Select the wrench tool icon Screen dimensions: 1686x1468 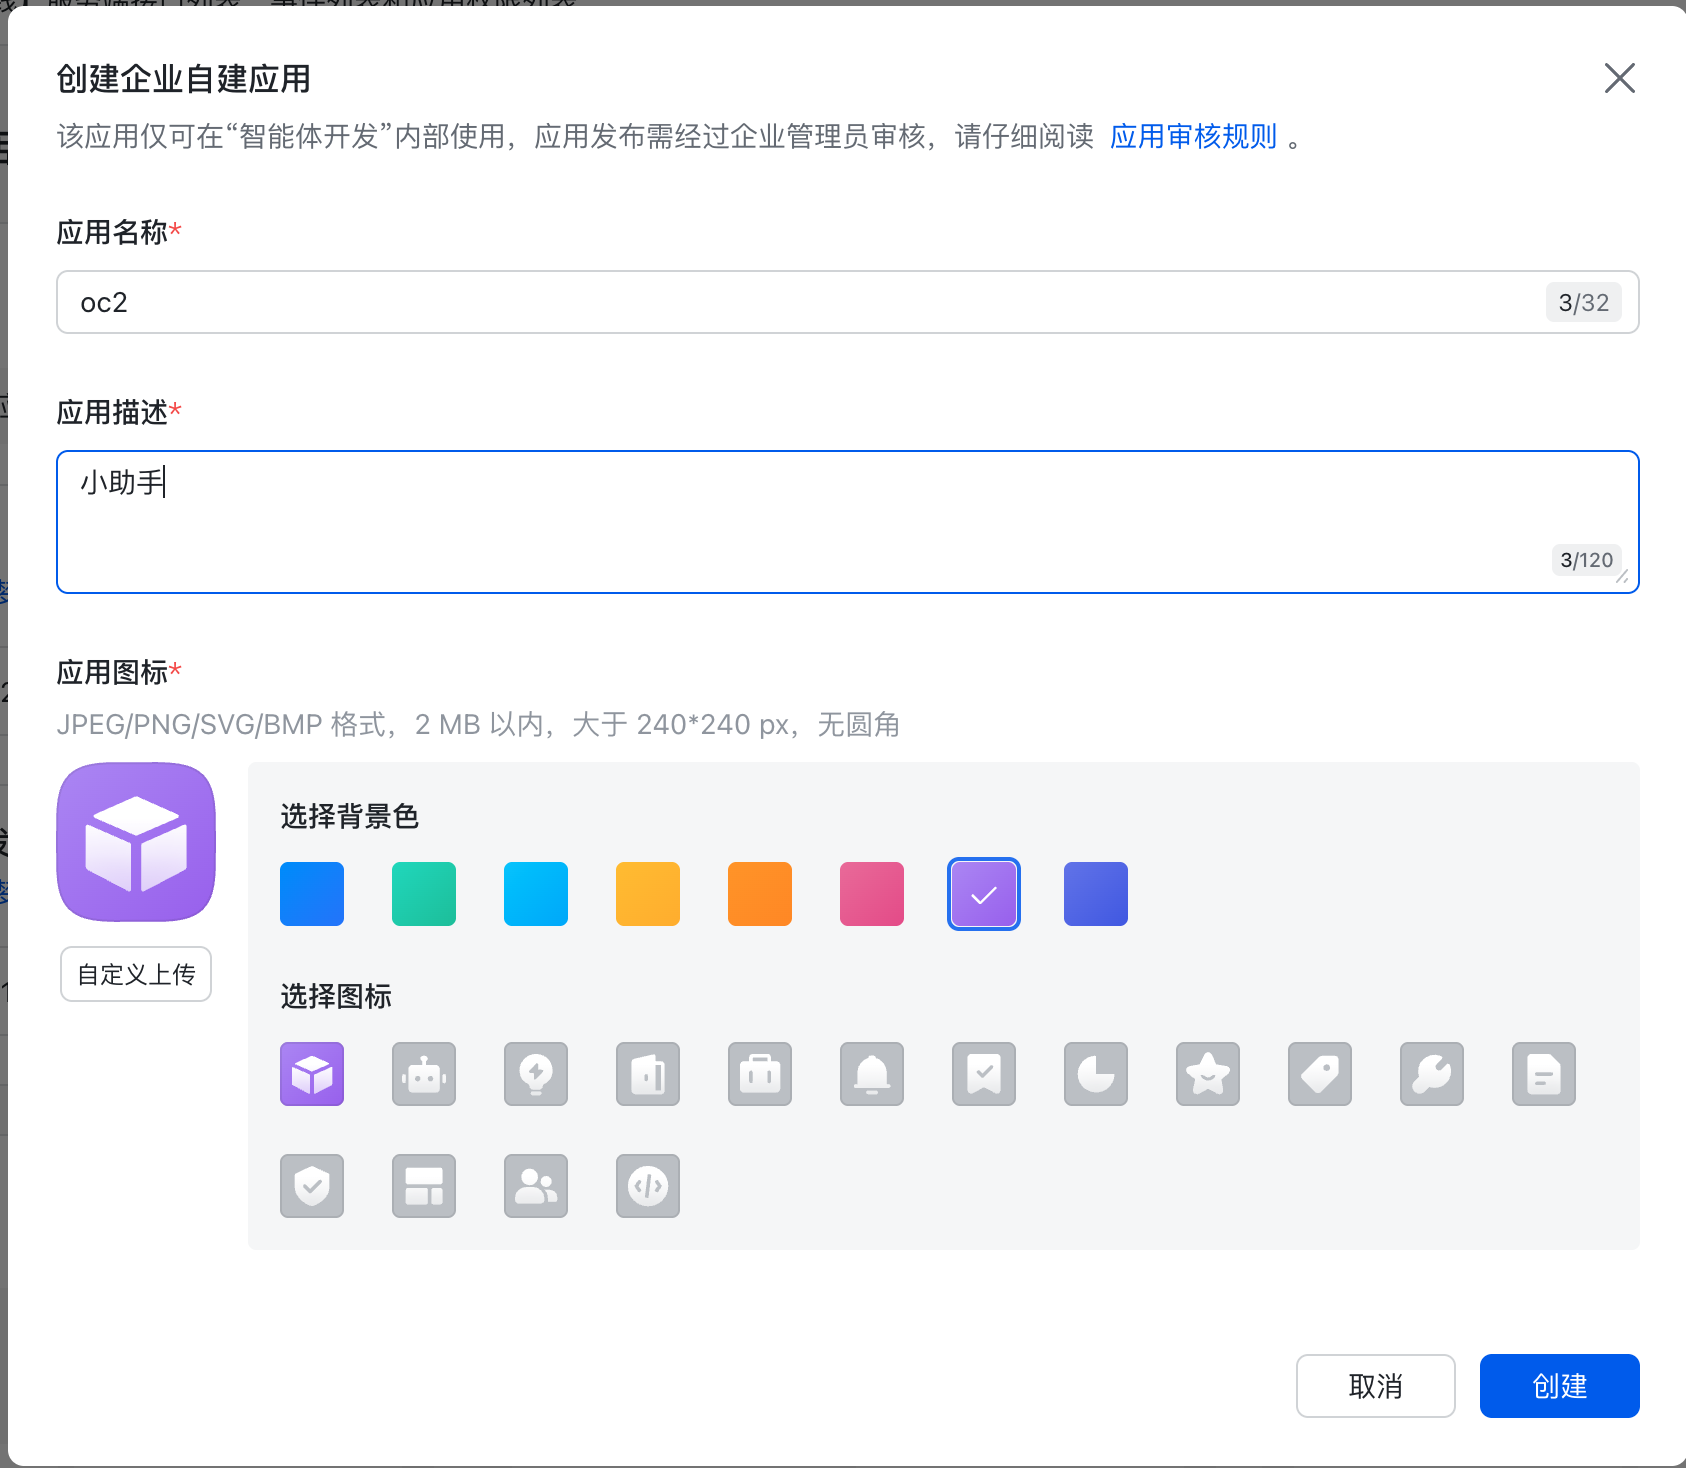pos(1432,1074)
